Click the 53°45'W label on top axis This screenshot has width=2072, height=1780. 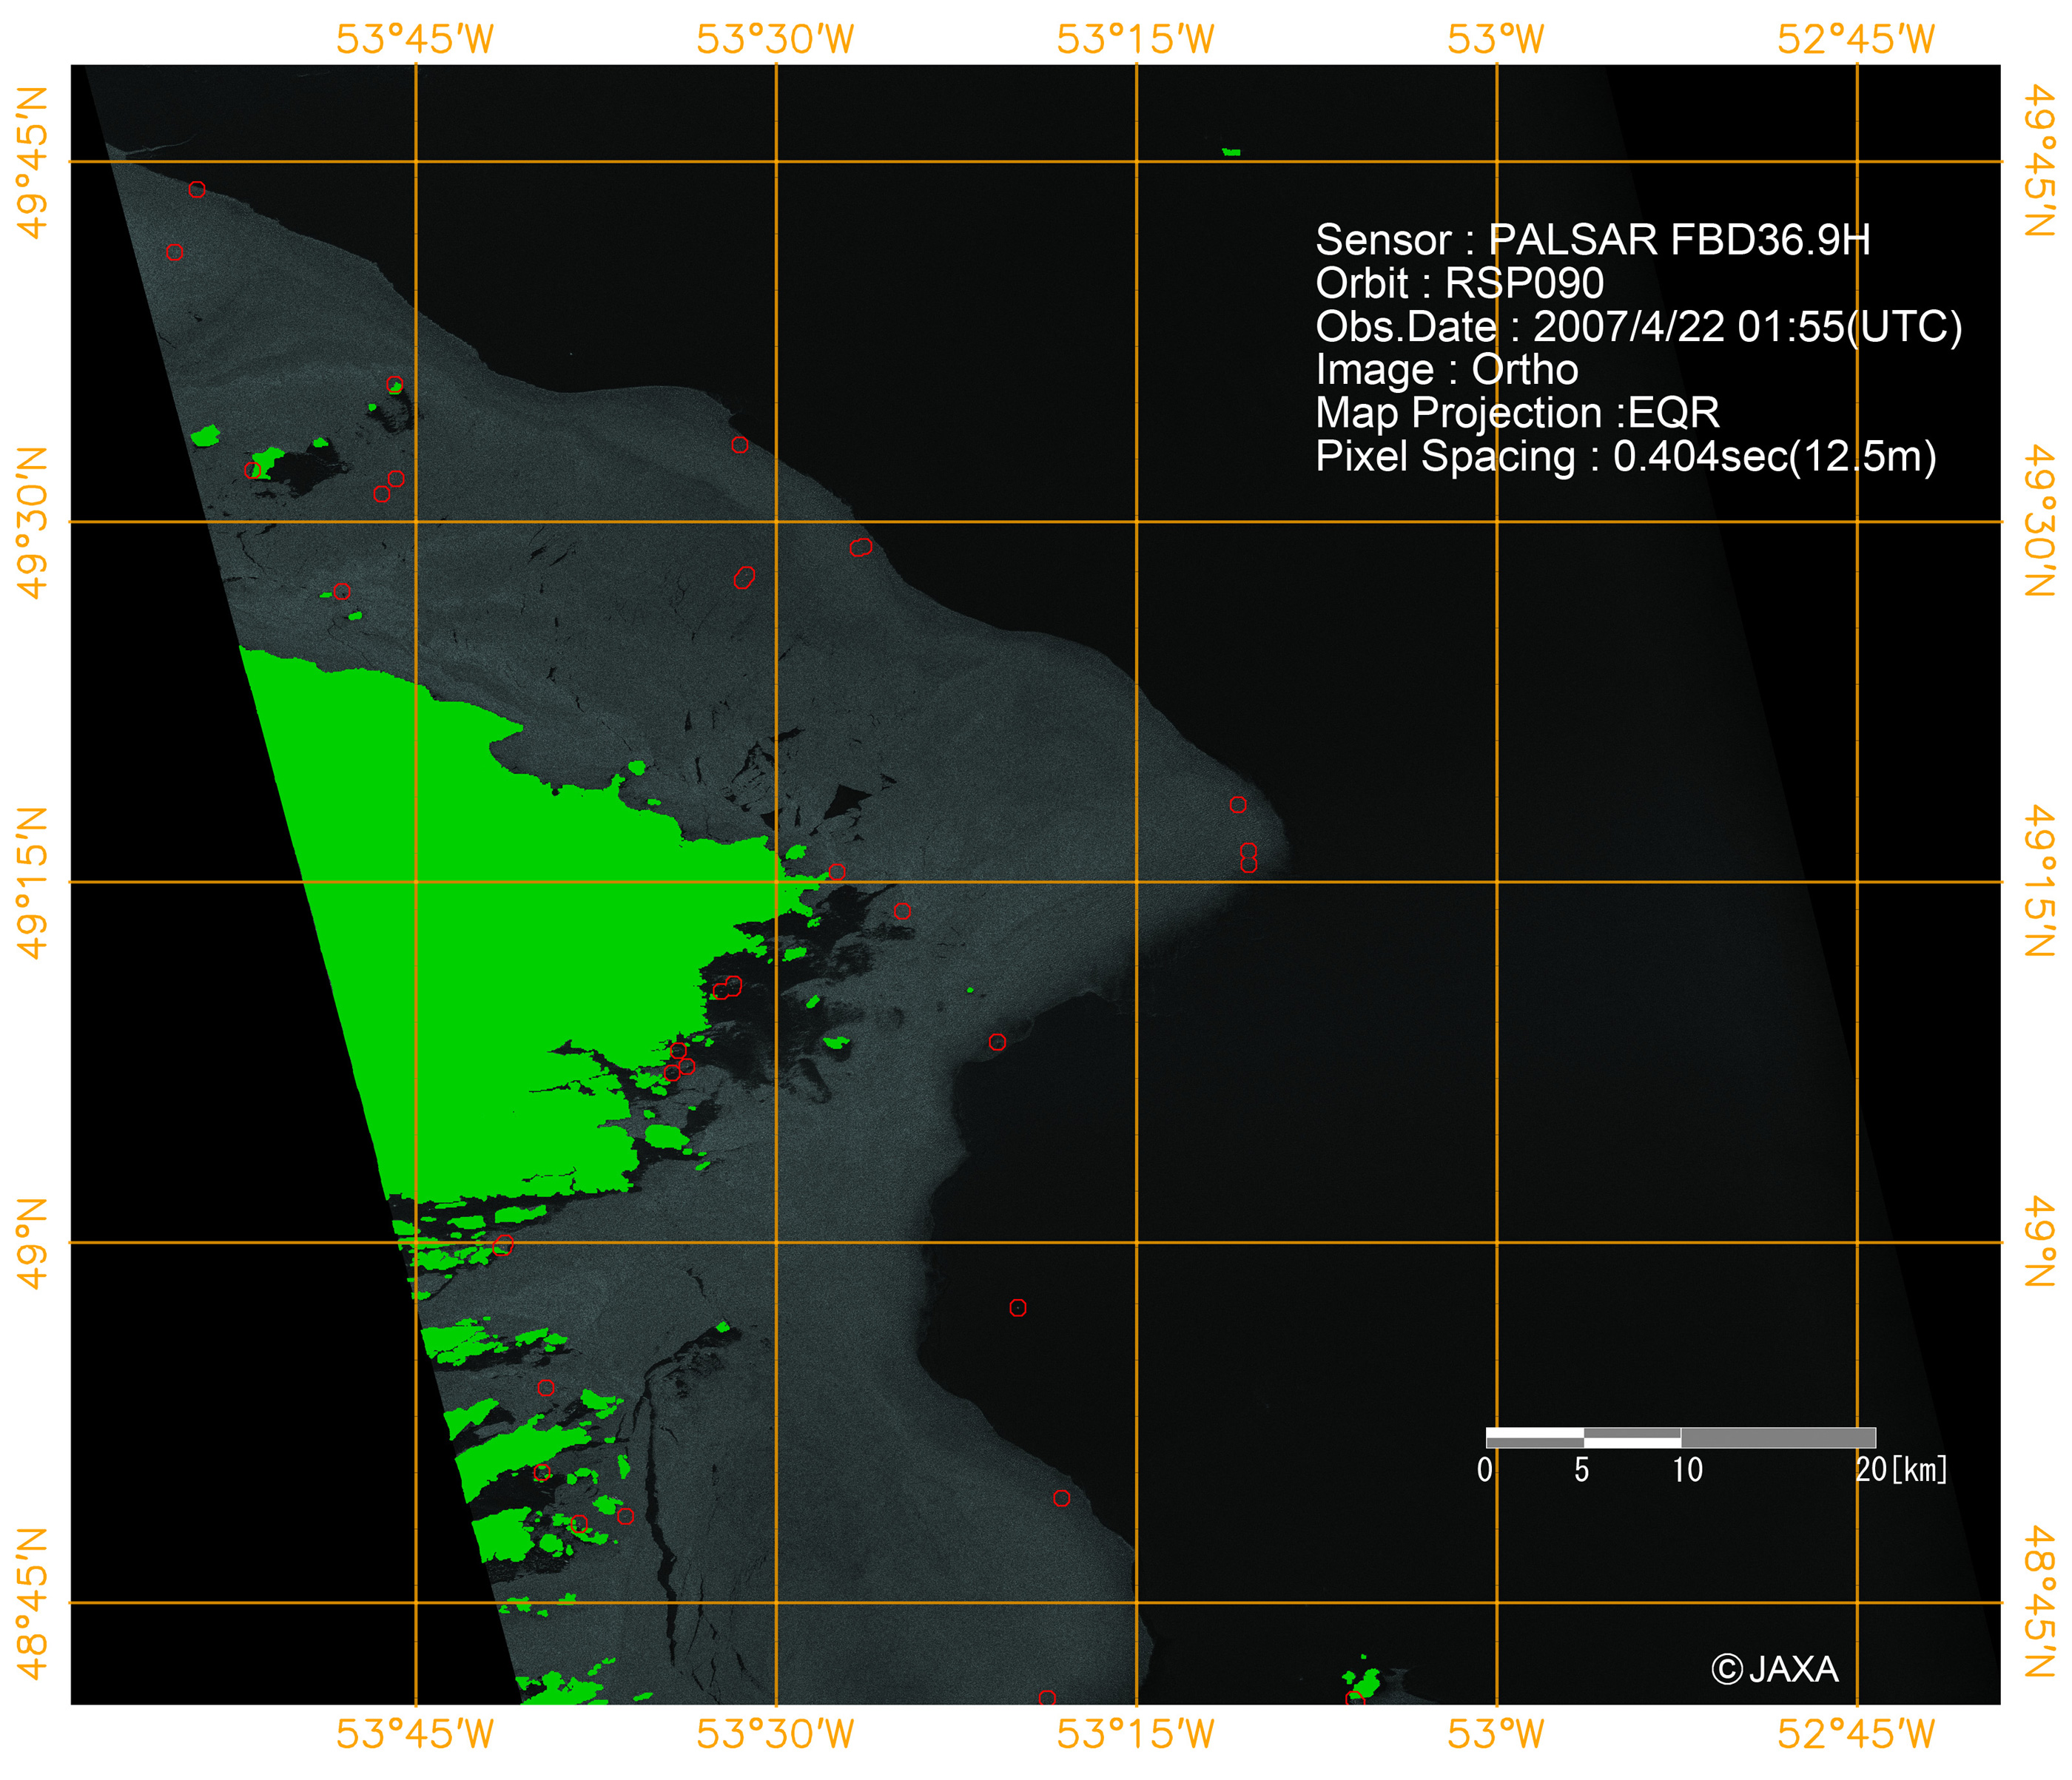pos(415,39)
